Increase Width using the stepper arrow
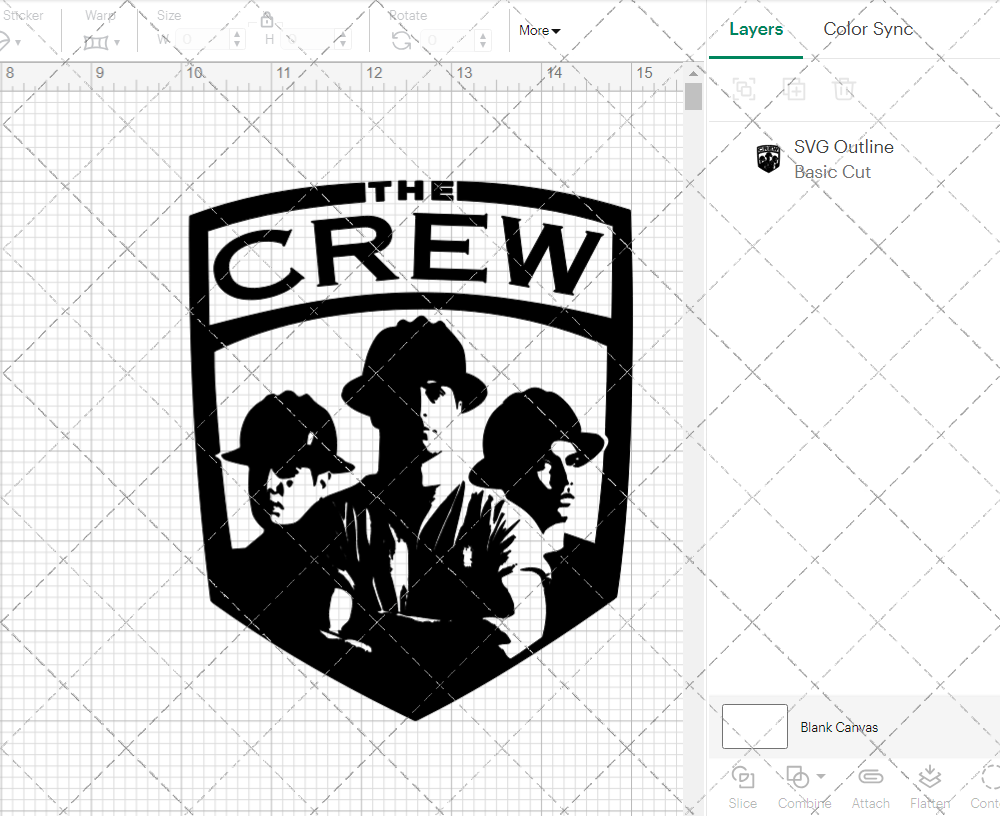The height and width of the screenshot is (816, 1000). click(236, 35)
